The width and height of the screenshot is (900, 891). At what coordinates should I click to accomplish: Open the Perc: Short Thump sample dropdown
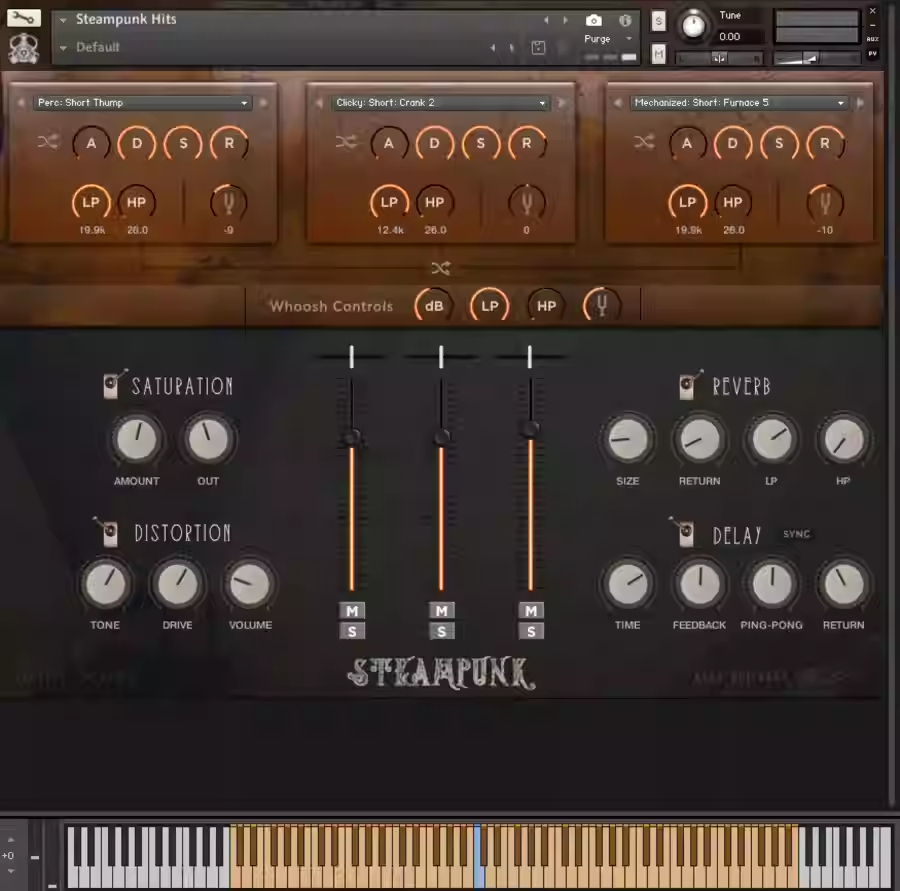click(x=142, y=103)
